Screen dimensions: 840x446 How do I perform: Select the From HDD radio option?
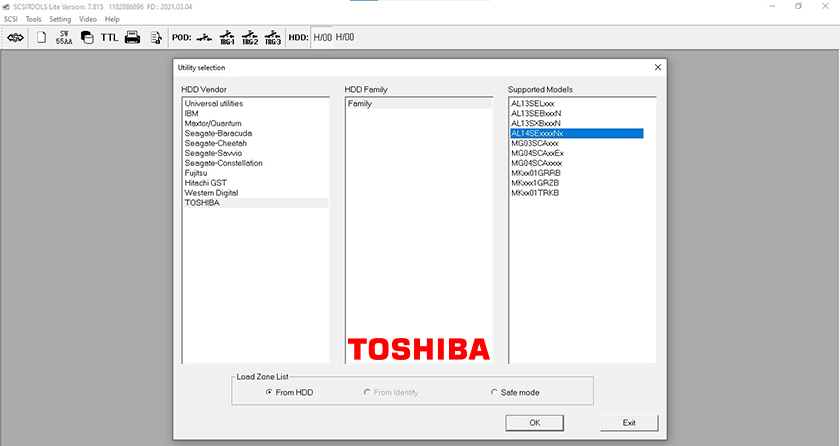tap(289, 392)
